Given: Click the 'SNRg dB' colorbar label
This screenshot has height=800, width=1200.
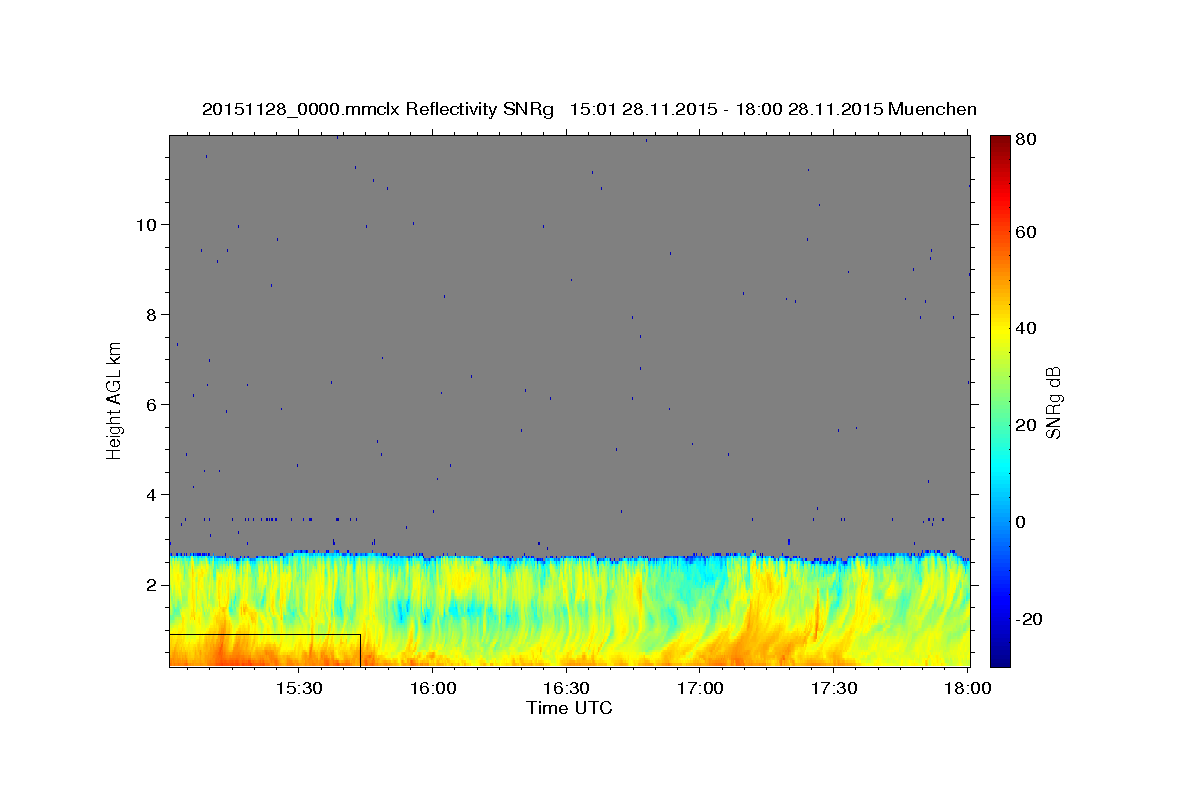Looking at the screenshot, I should pos(1052,400).
